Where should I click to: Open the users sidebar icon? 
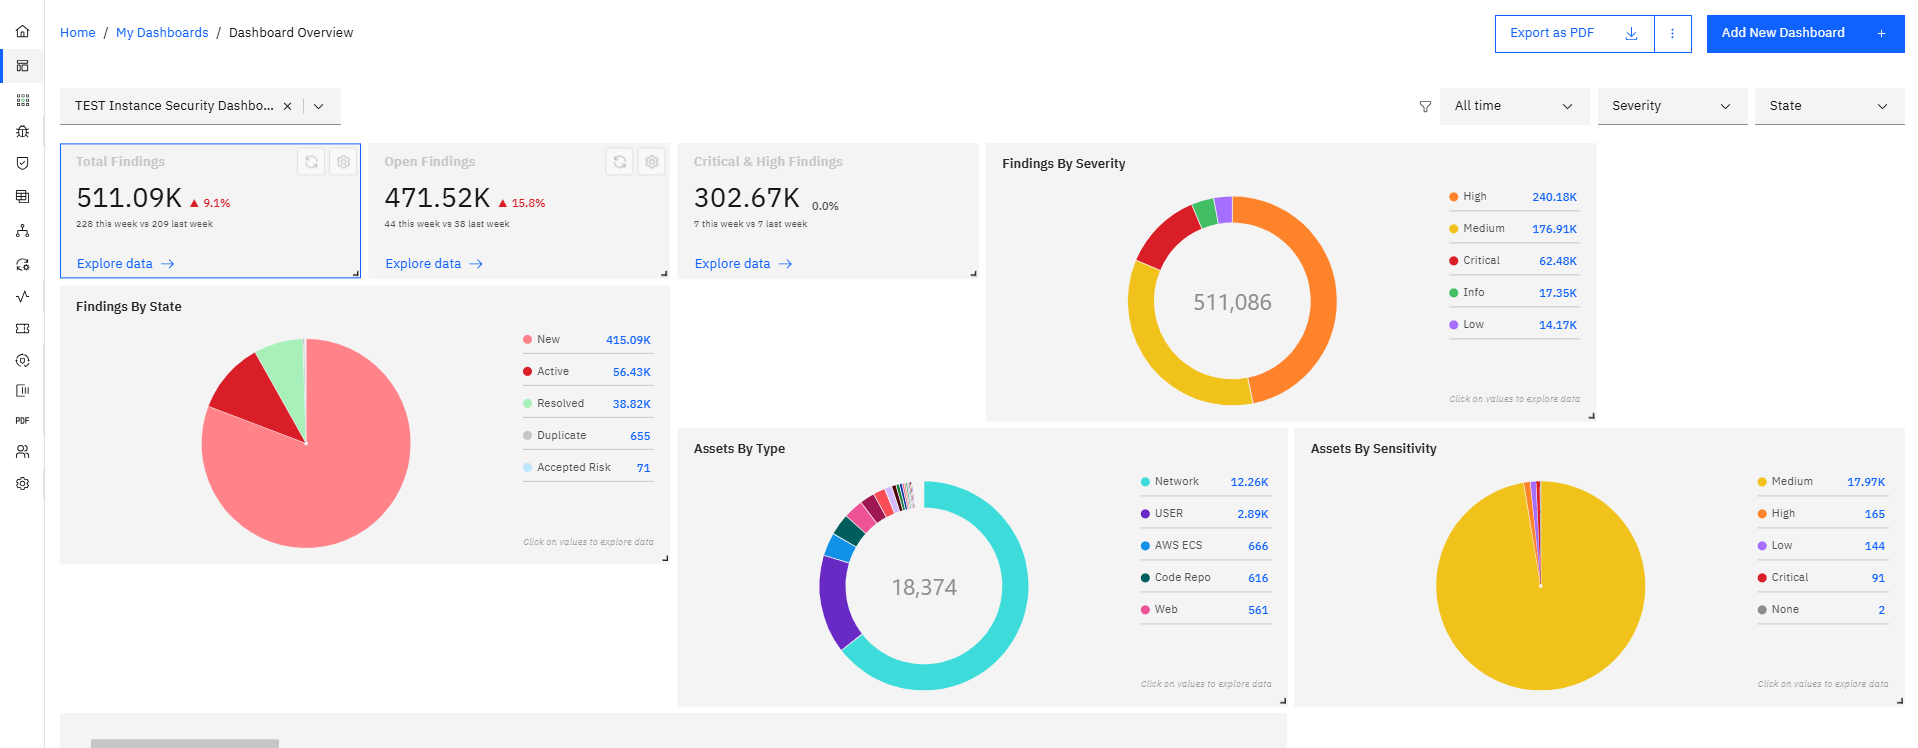tap(22, 452)
